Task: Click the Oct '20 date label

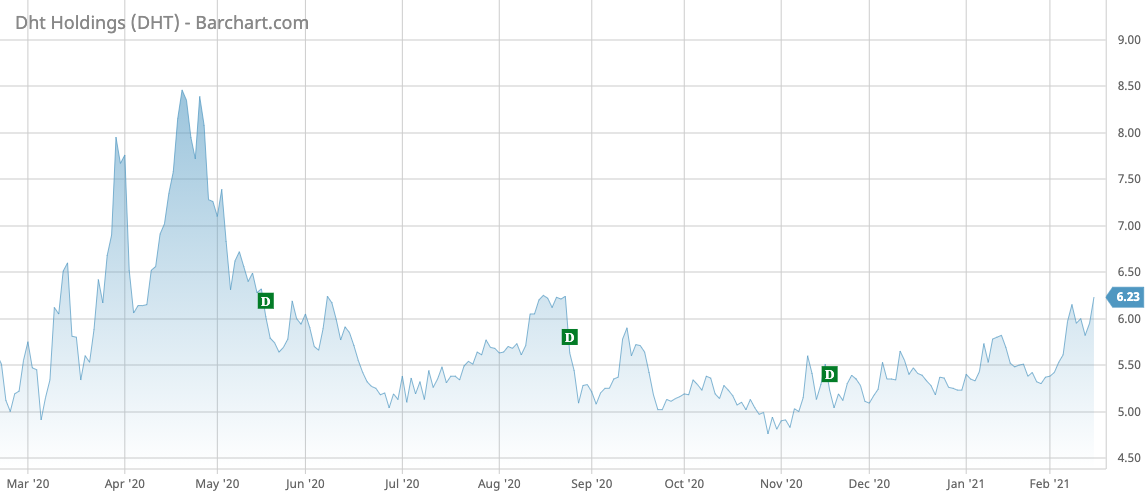Action: (684, 483)
